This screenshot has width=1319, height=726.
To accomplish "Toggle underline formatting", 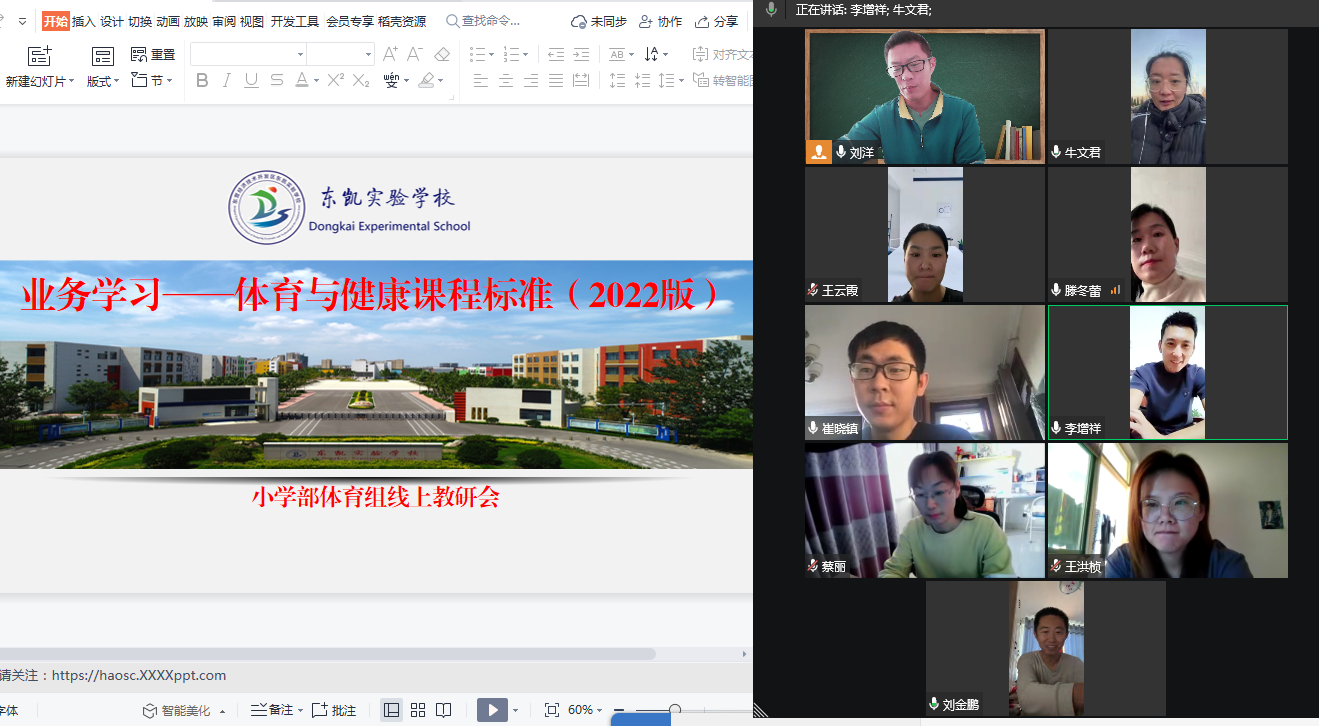I will tap(251, 80).
